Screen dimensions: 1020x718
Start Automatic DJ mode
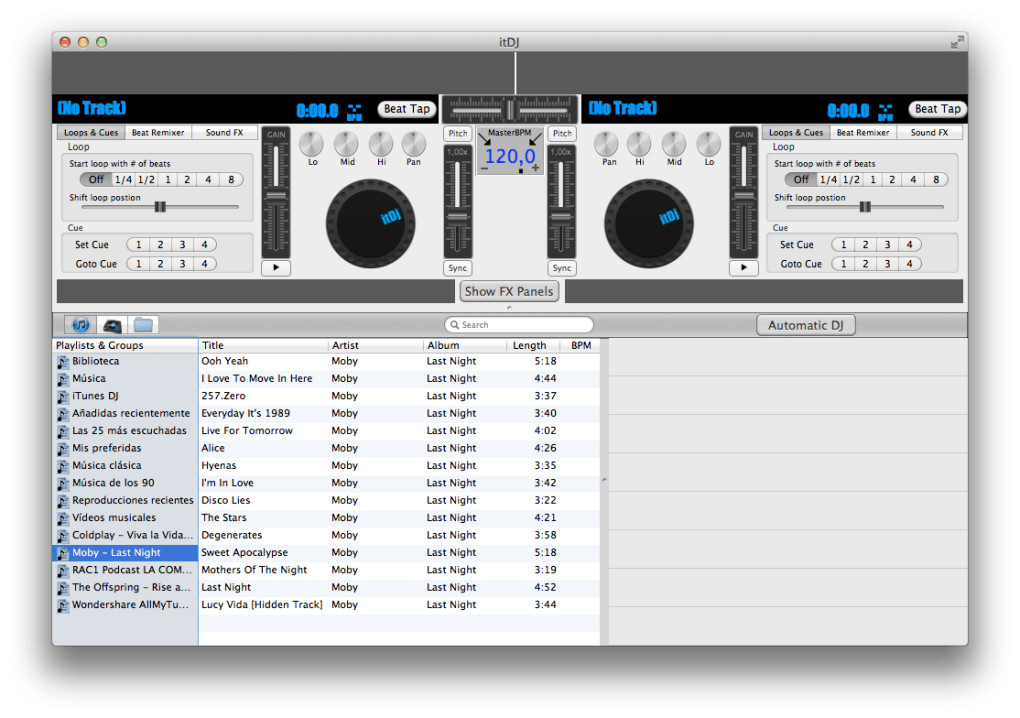806,325
